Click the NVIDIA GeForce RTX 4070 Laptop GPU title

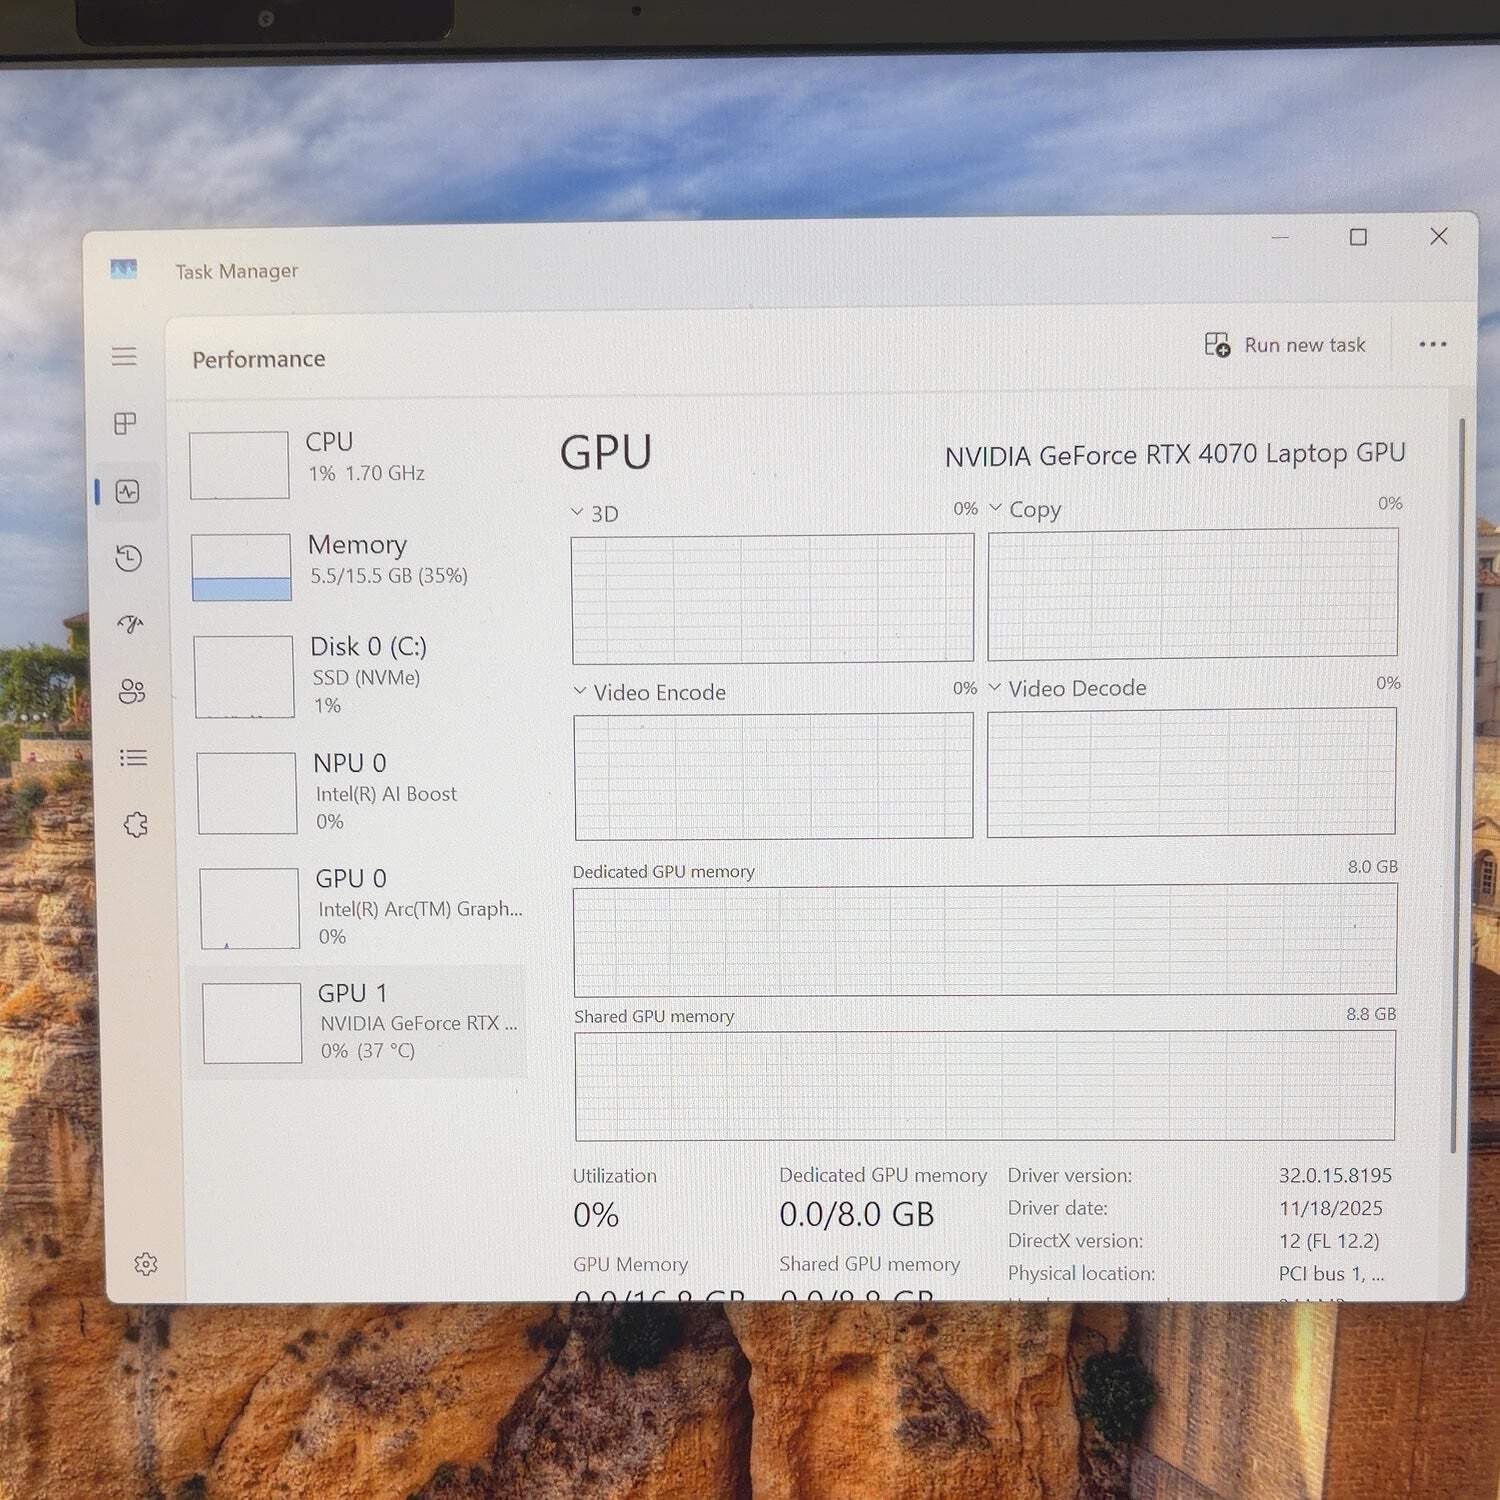coord(1175,455)
